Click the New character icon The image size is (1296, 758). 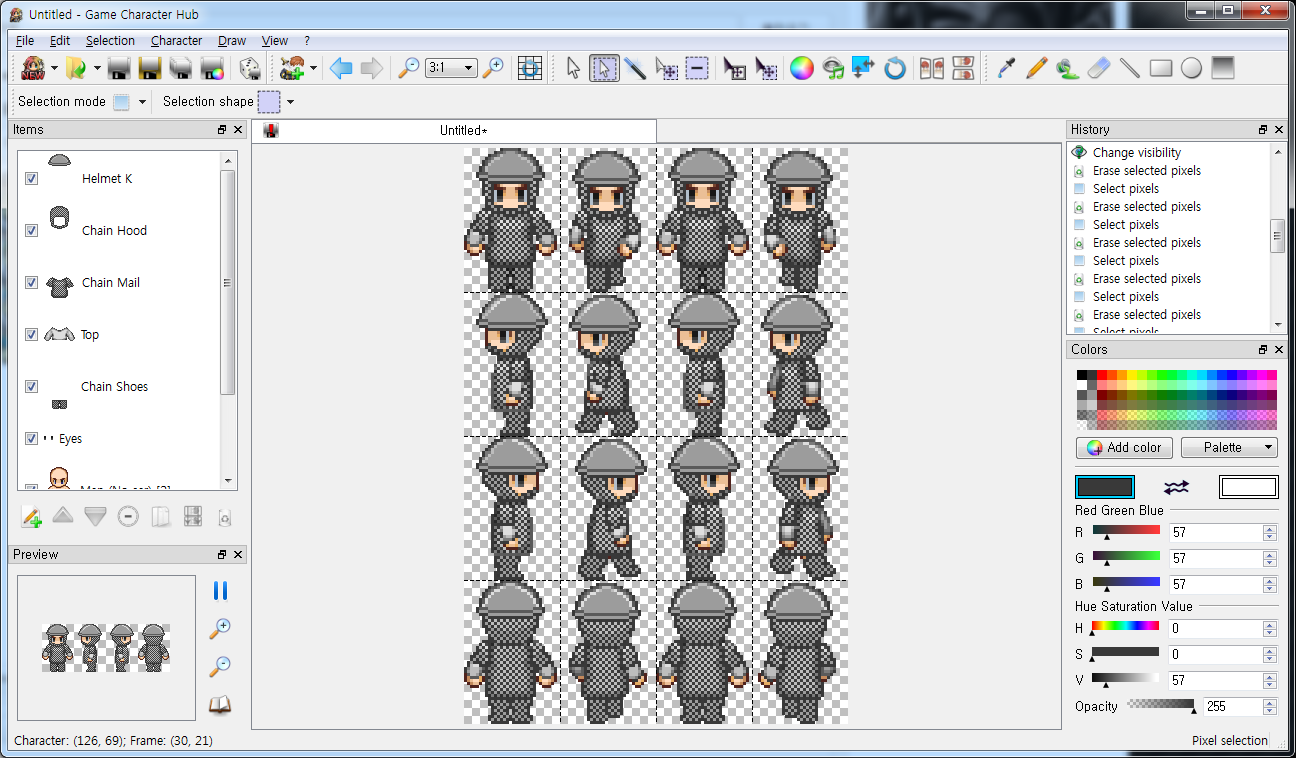[33, 68]
